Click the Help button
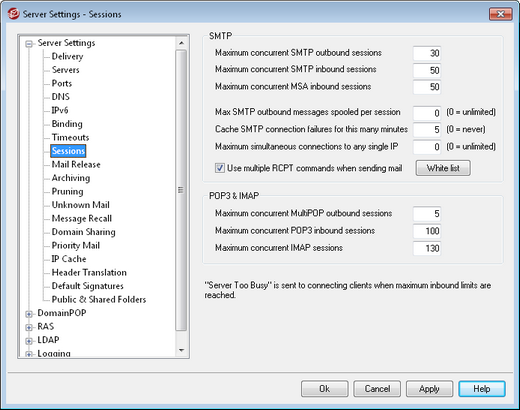 (482, 389)
